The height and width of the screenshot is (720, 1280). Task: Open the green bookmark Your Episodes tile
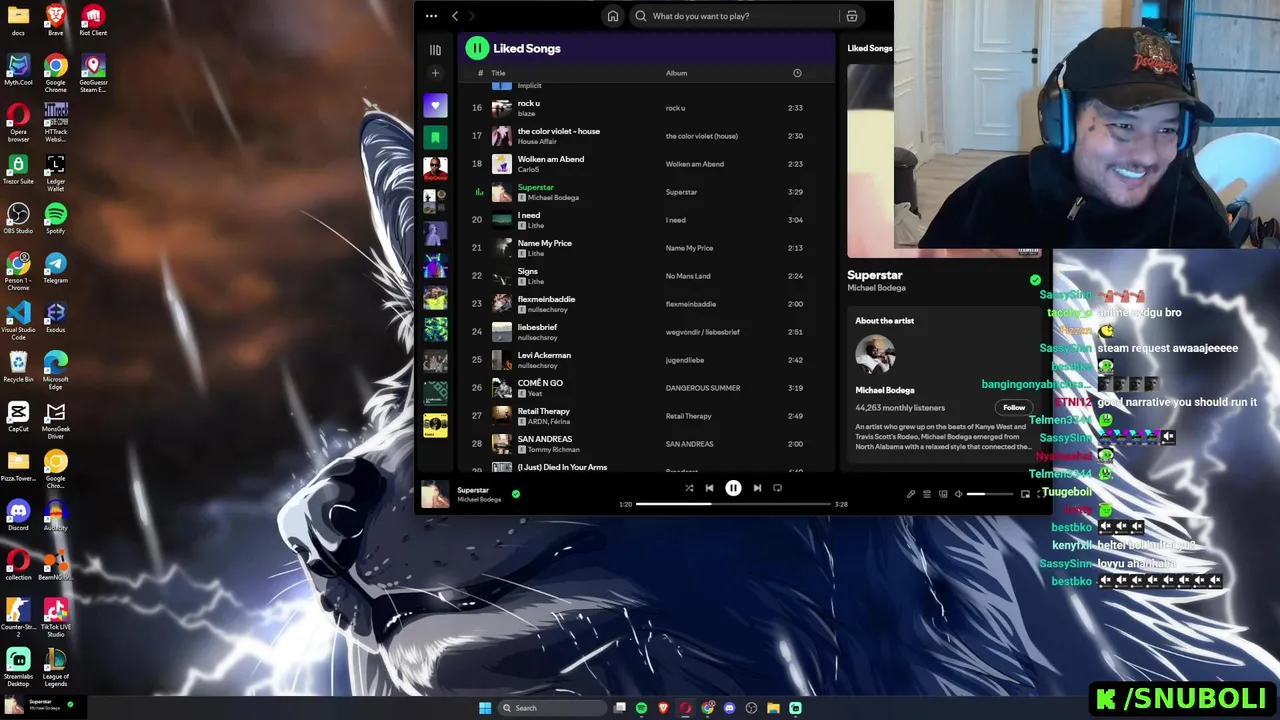435,137
